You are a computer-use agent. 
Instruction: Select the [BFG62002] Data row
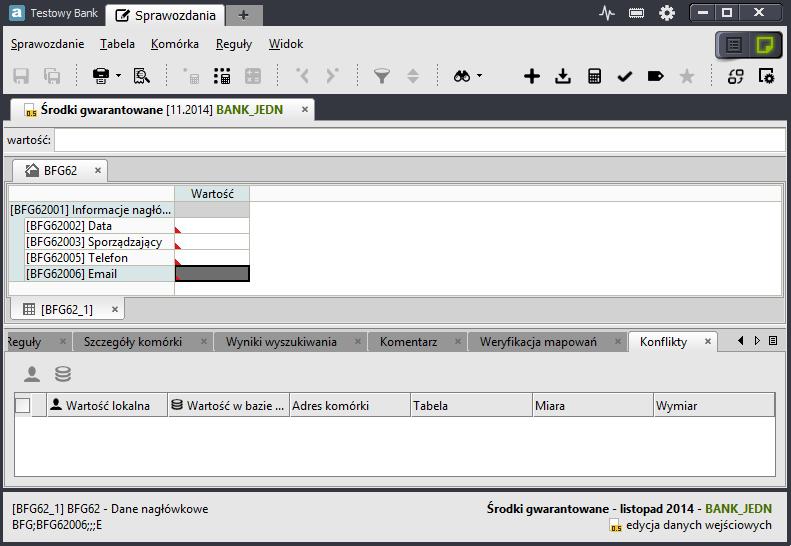pos(99,226)
